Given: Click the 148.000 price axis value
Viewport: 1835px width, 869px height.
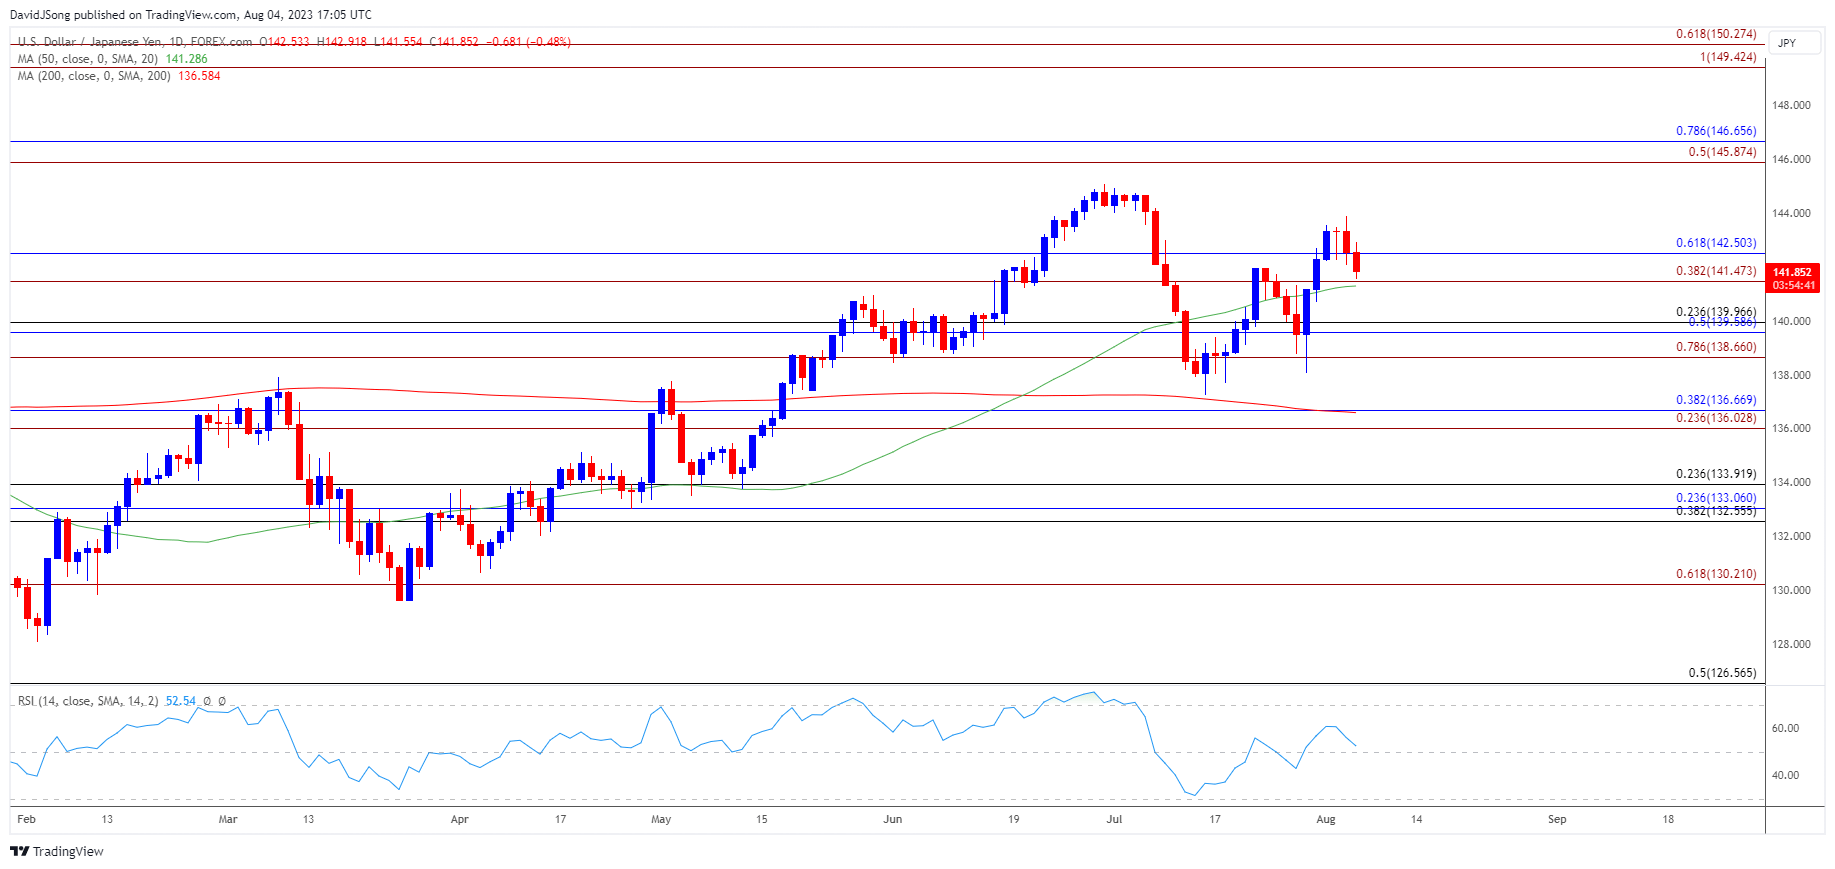Looking at the screenshot, I should pos(1791,105).
